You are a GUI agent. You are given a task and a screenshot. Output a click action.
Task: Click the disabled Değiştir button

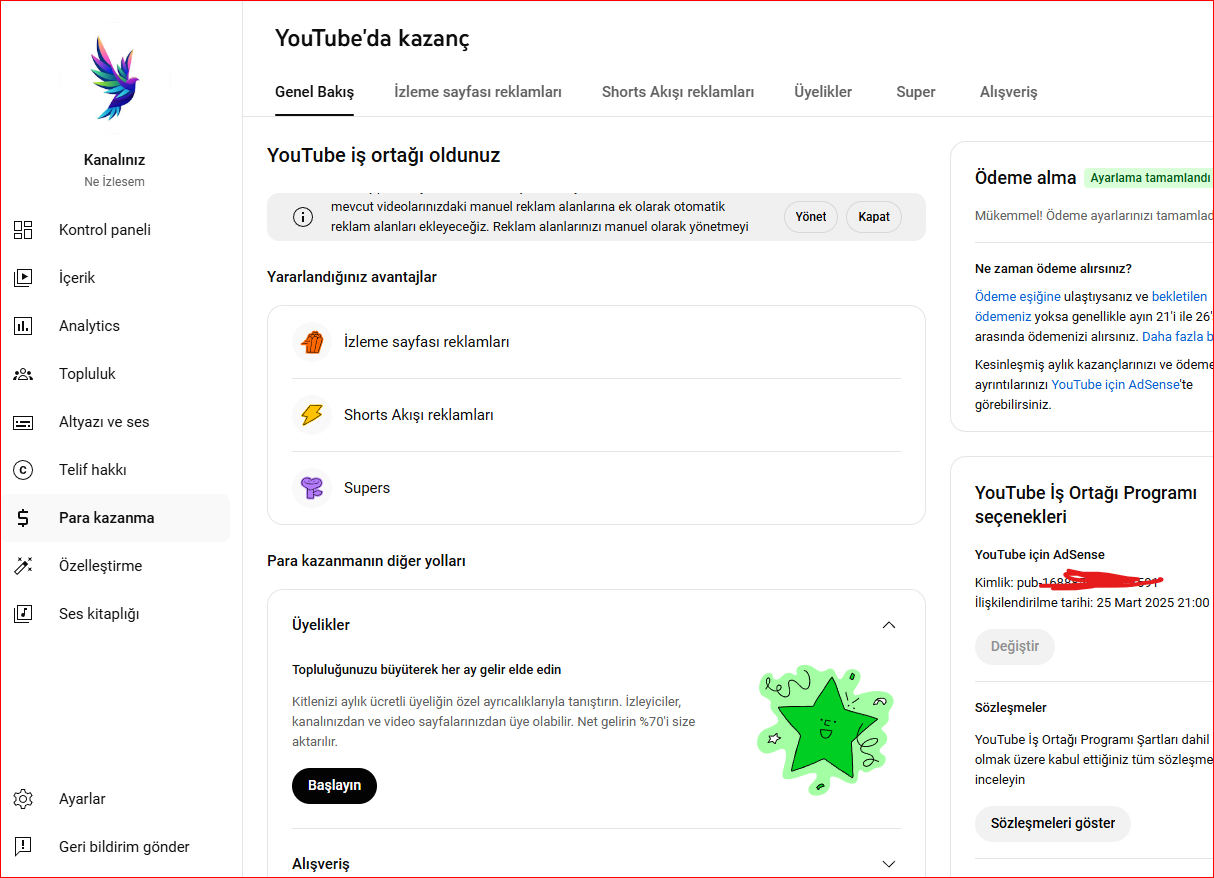coord(1014,647)
